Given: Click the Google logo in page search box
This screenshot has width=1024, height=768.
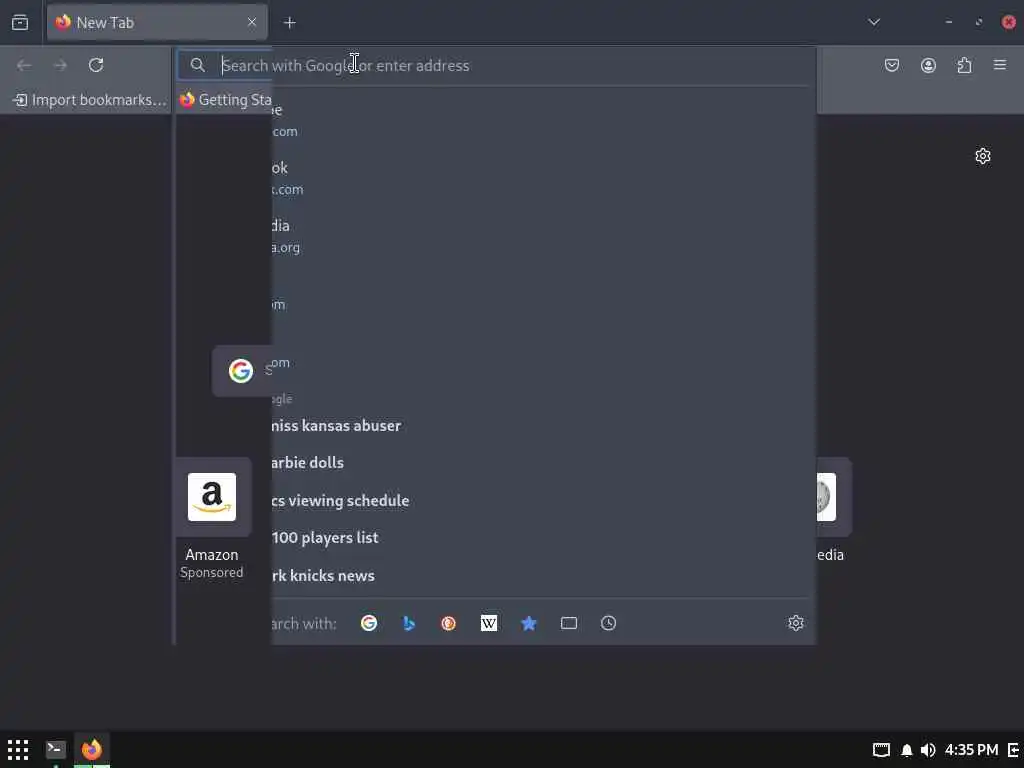Looking at the screenshot, I should point(241,371).
